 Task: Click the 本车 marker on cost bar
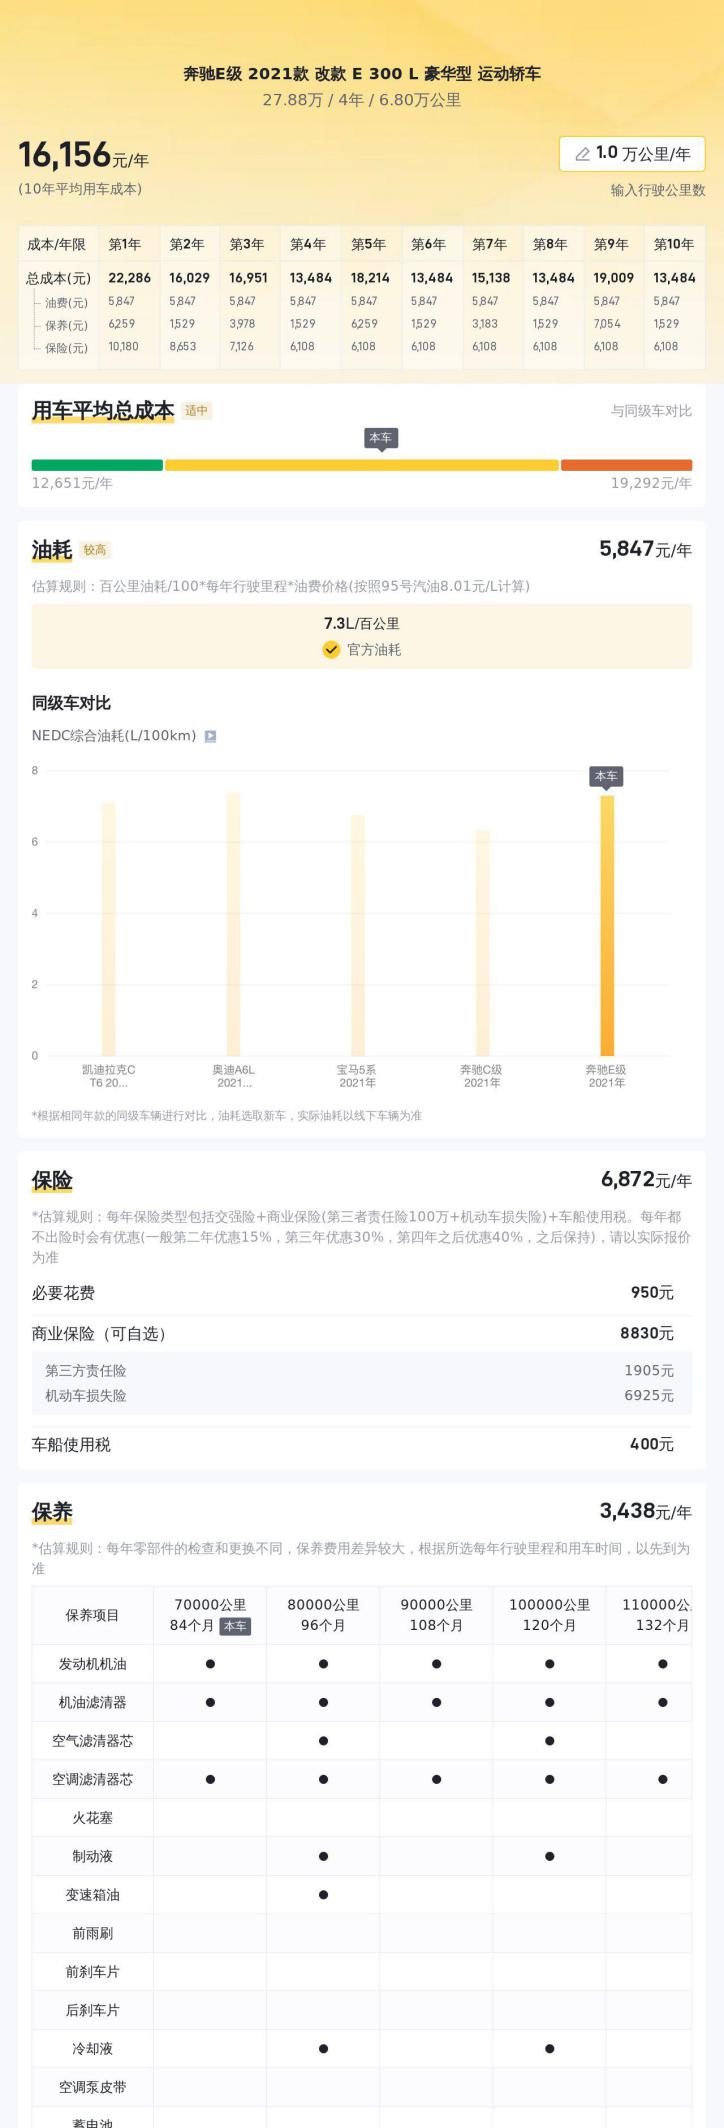point(381,439)
